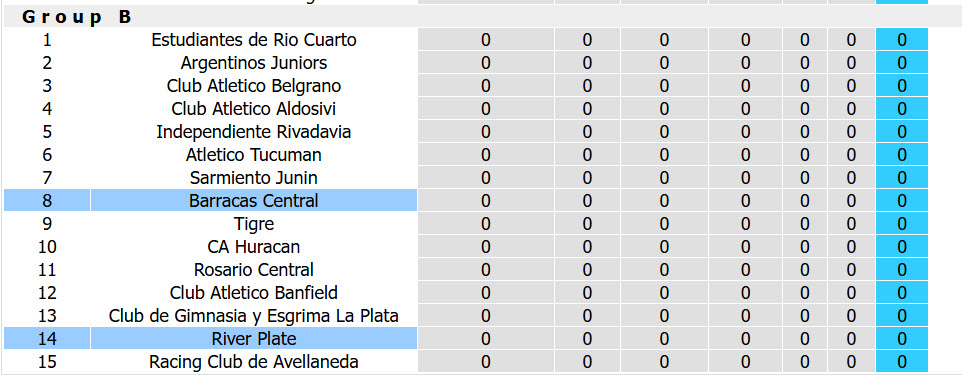
Task: Click CA Huracan team name
Action: tap(253, 247)
